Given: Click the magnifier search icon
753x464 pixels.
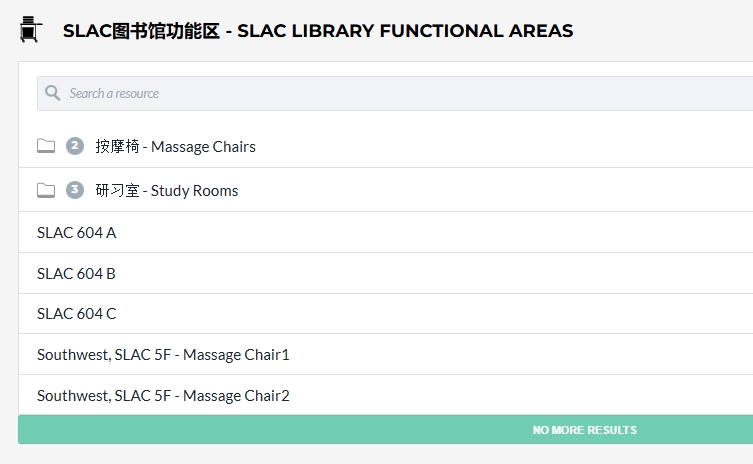Looking at the screenshot, I should 52,93.
